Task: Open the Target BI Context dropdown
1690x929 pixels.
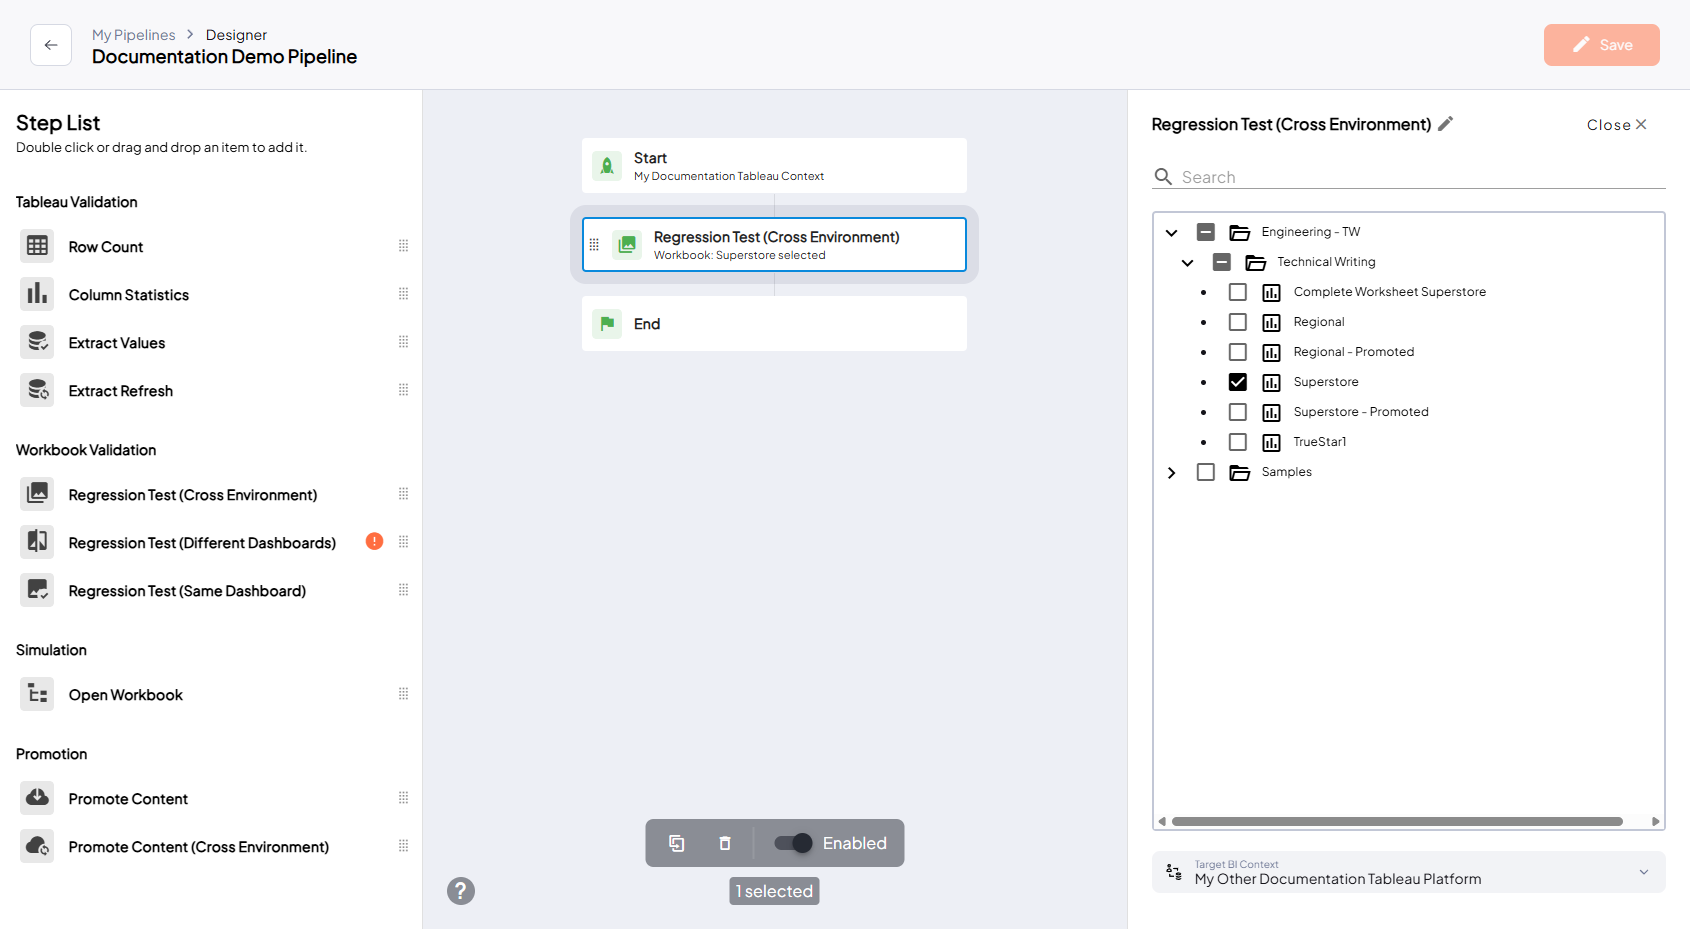Action: [1409, 872]
